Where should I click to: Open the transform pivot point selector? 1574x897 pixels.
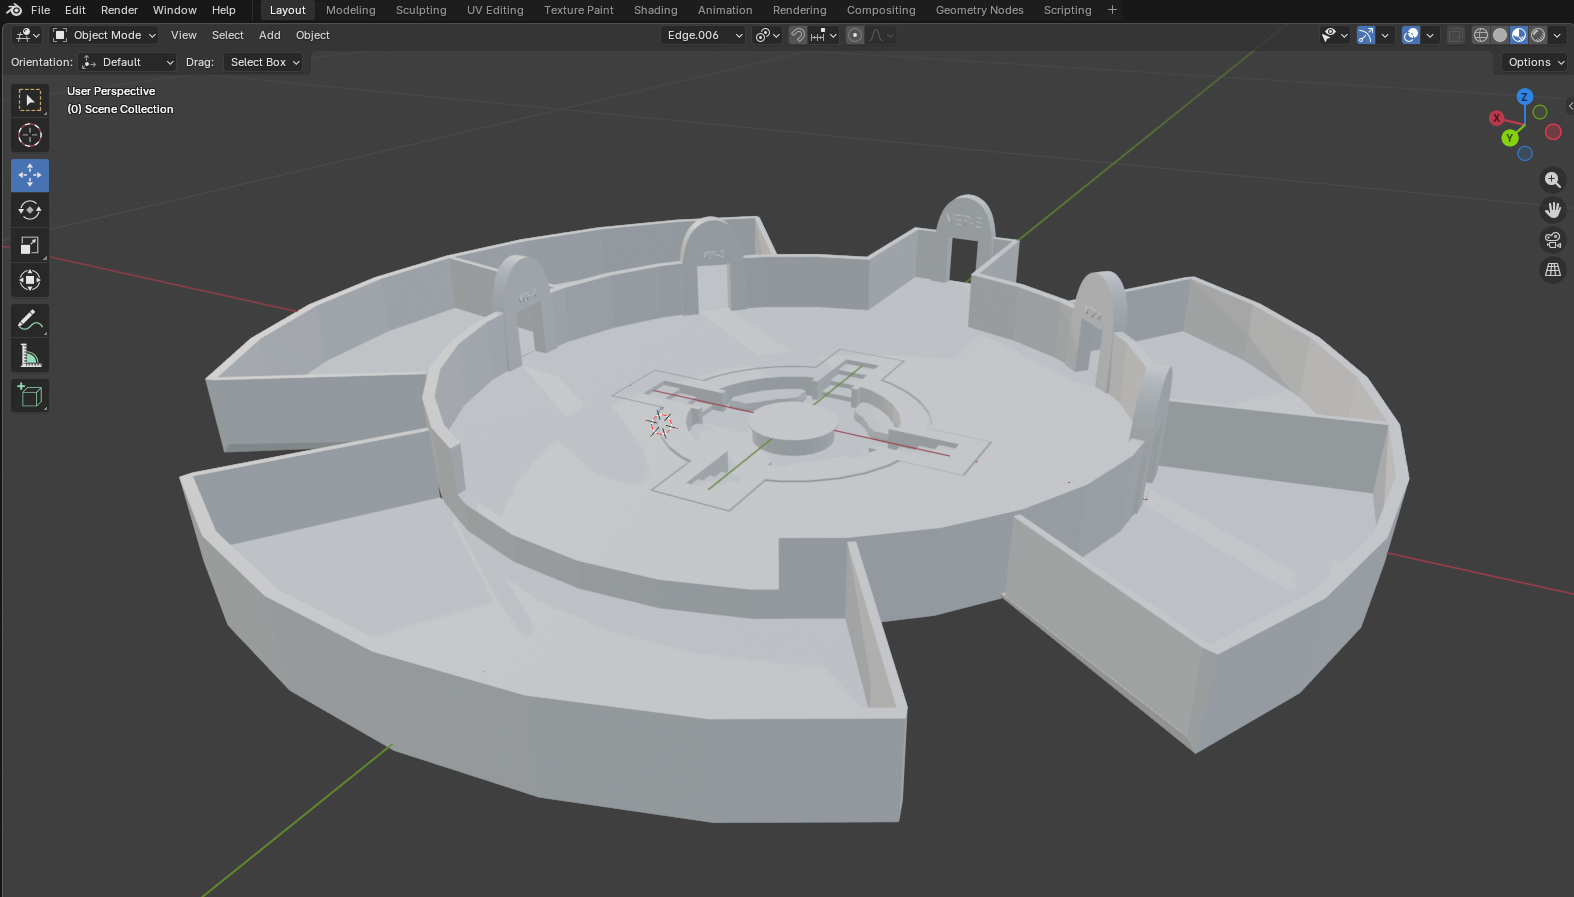click(768, 35)
